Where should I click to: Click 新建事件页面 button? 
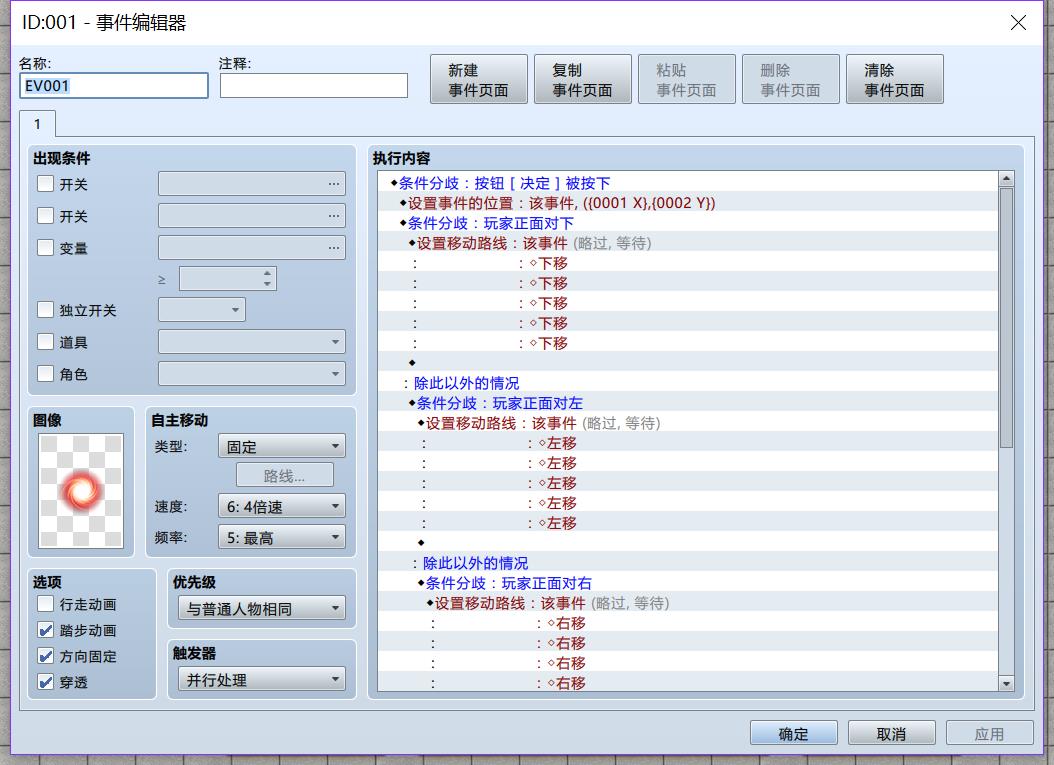point(479,79)
